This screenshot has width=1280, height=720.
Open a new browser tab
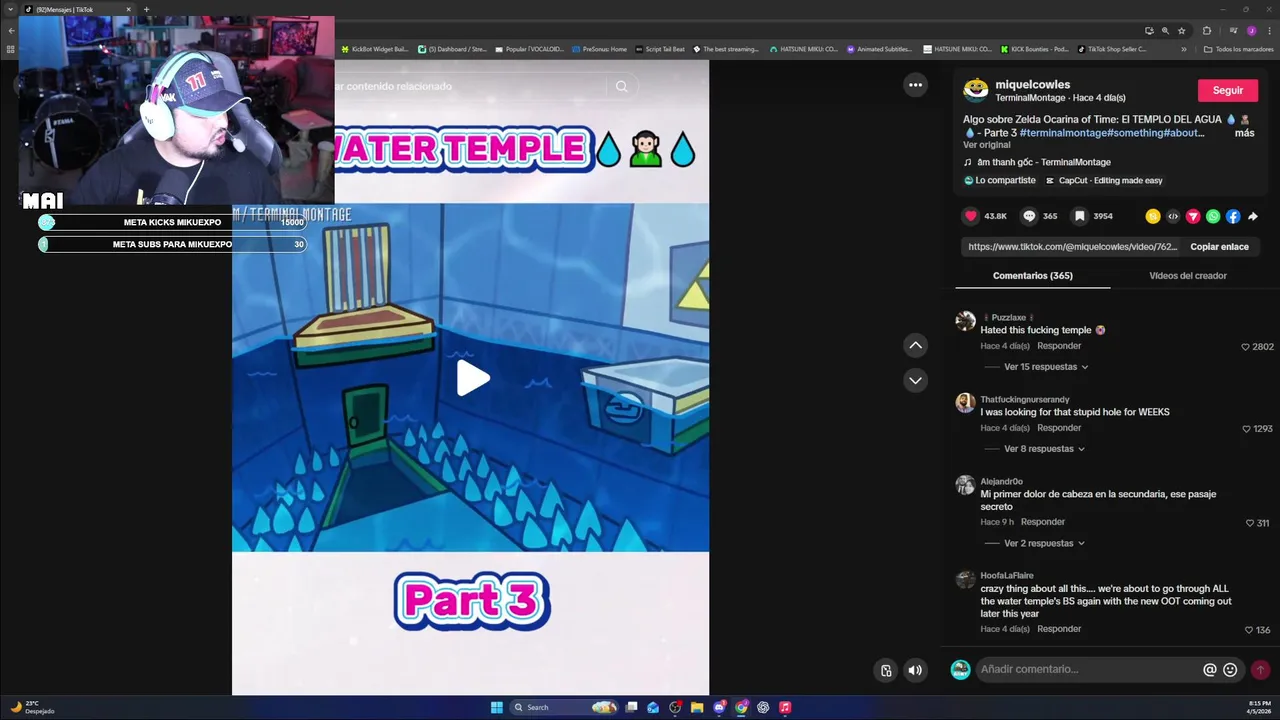pyautogui.click(x=146, y=10)
